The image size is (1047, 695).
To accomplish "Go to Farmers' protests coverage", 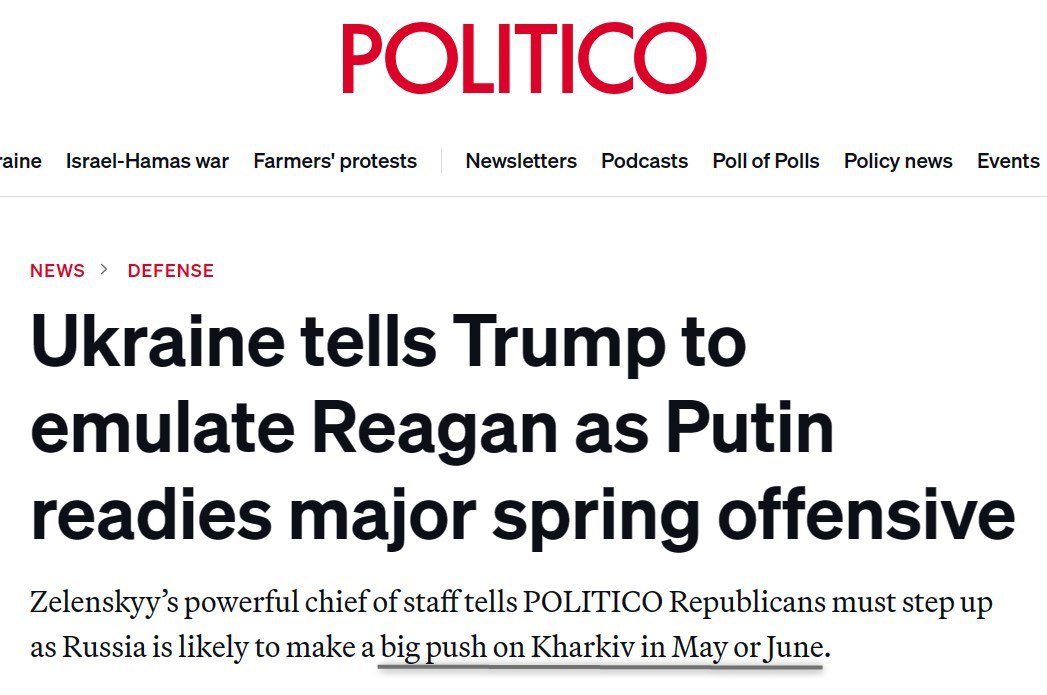I will coord(335,161).
